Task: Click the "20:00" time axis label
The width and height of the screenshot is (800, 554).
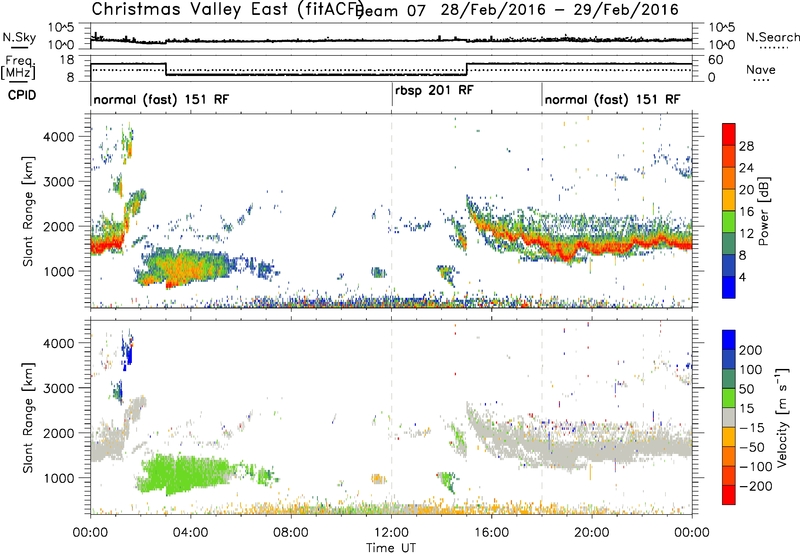Action: tap(591, 533)
